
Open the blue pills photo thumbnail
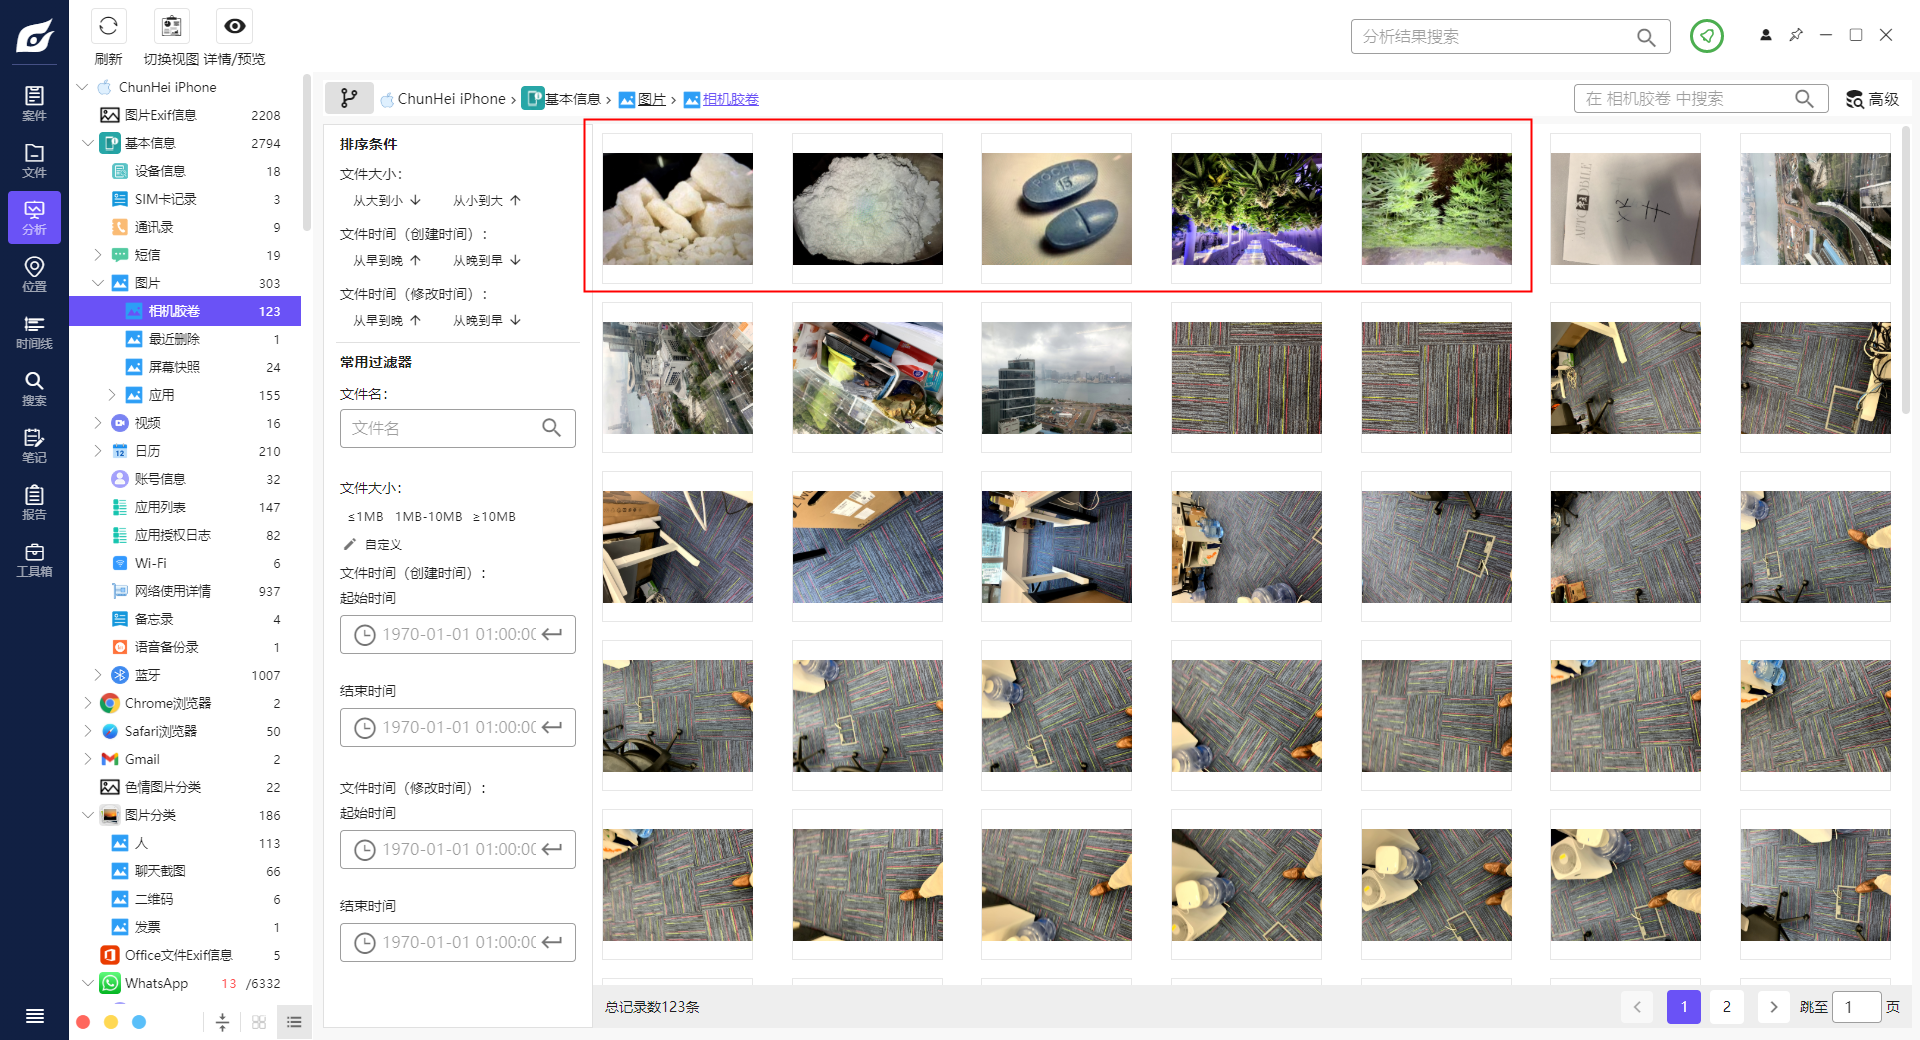click(1056, 209)
